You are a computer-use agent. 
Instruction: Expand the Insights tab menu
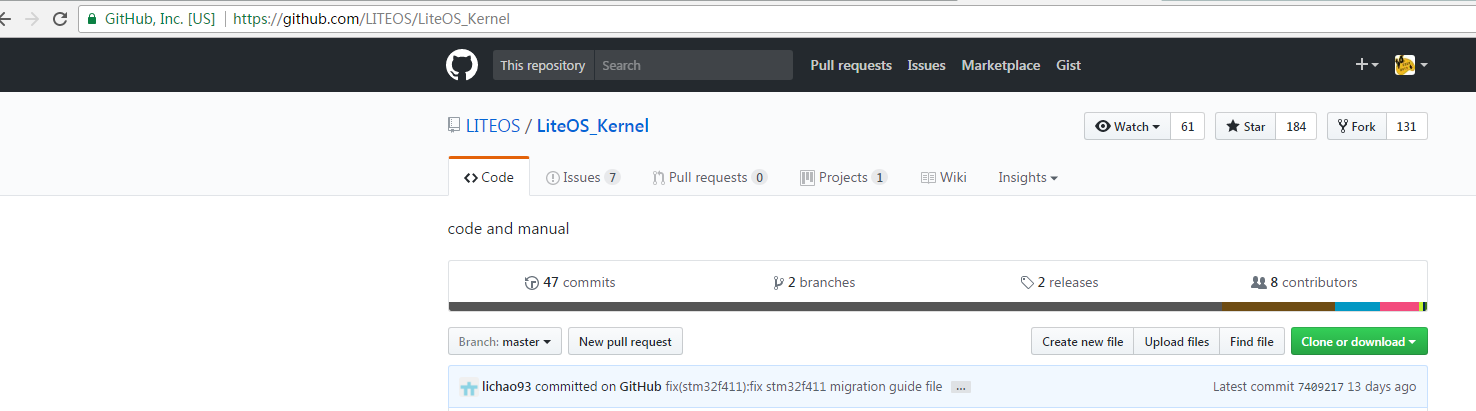[1027, 177]
